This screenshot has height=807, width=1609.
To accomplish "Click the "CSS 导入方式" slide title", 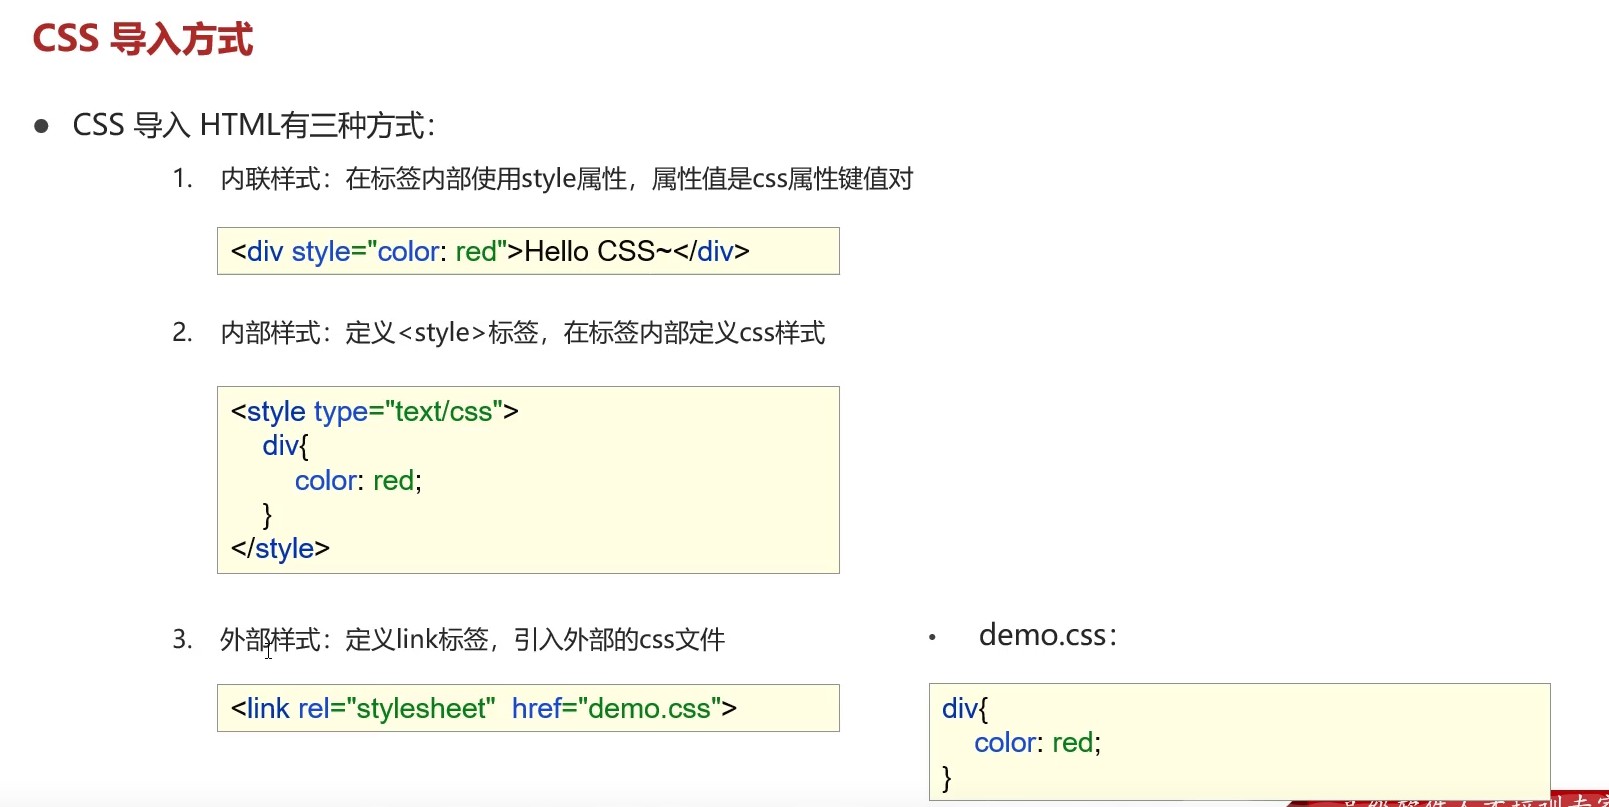I will click(142, 40).
